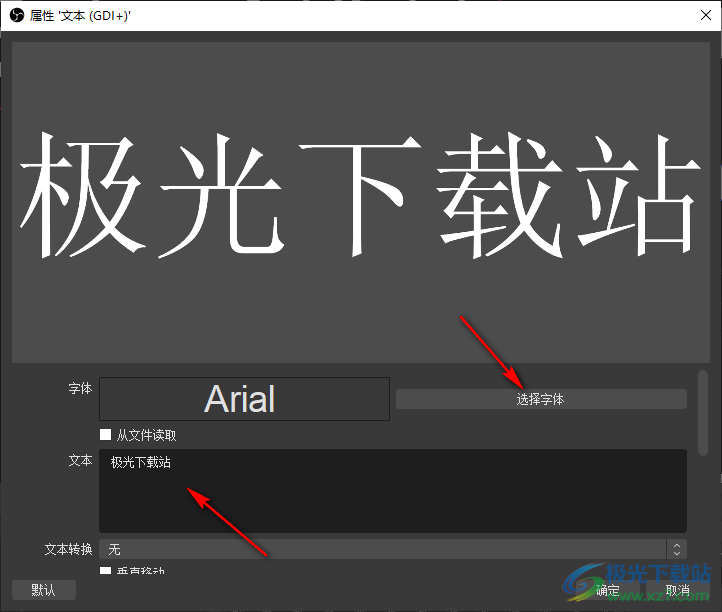
Task: Click the OBS logo in title bar
Action: coord(17,15)
